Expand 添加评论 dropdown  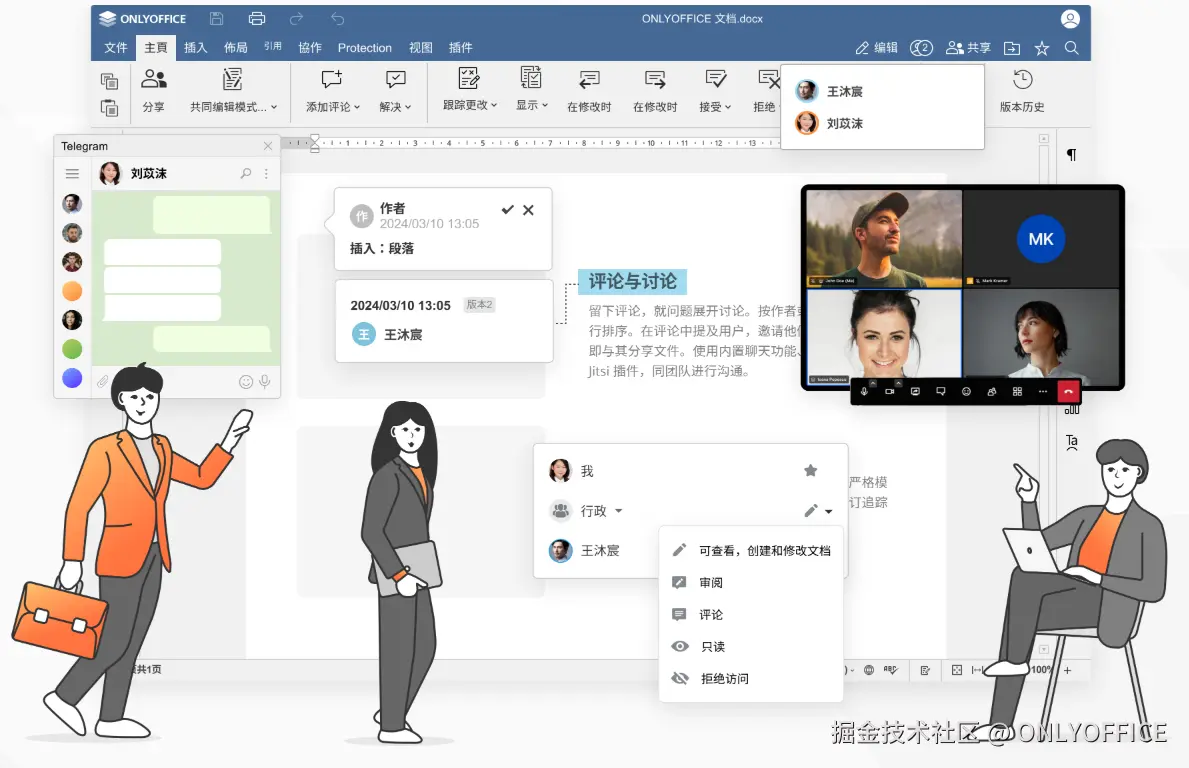(x=357, y=108)
